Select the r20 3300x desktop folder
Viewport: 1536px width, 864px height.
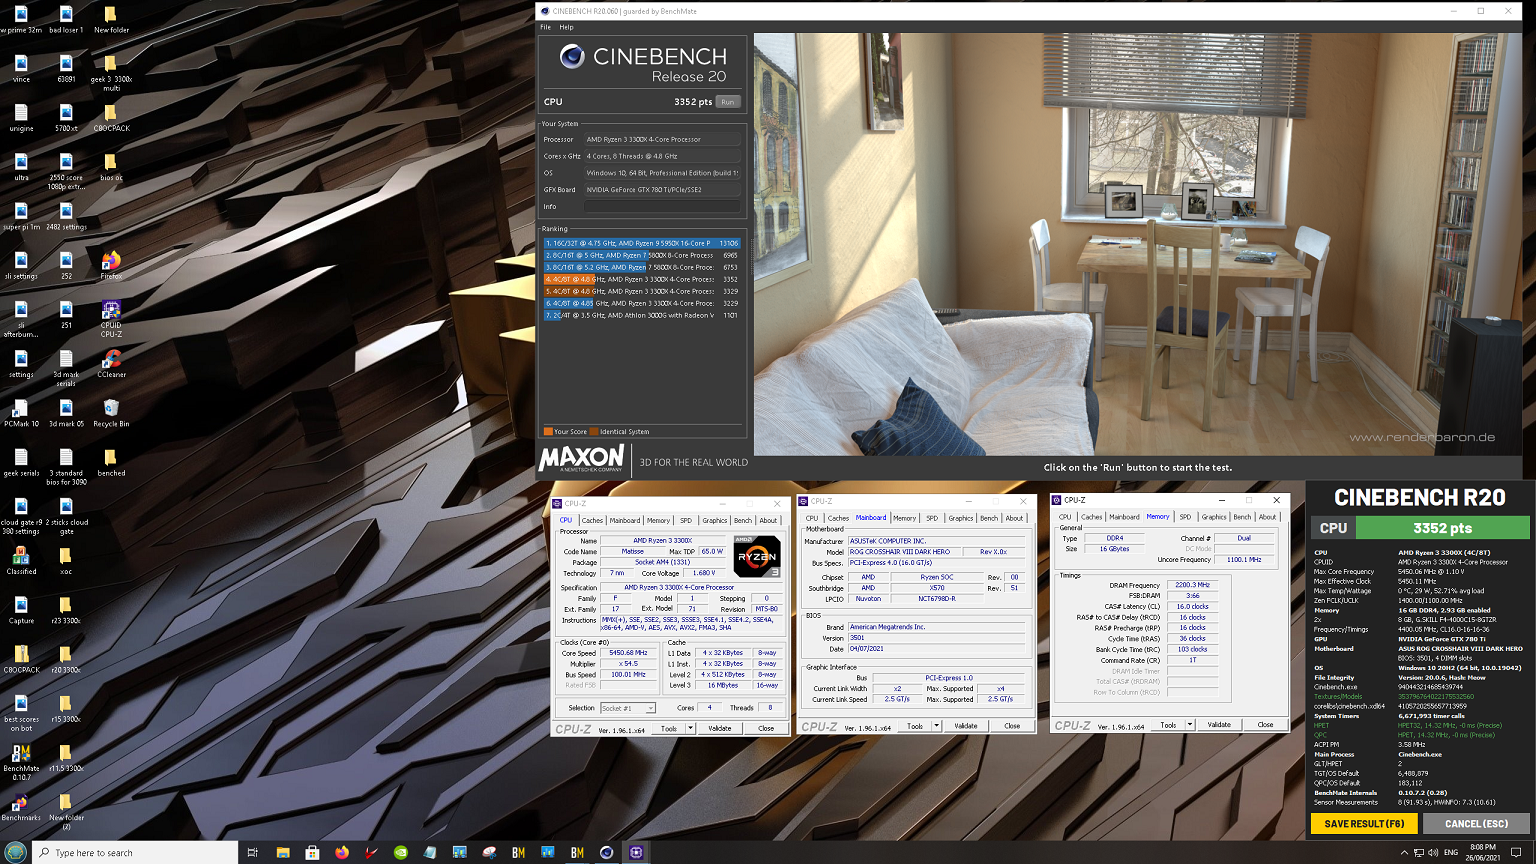click(66, 659)
